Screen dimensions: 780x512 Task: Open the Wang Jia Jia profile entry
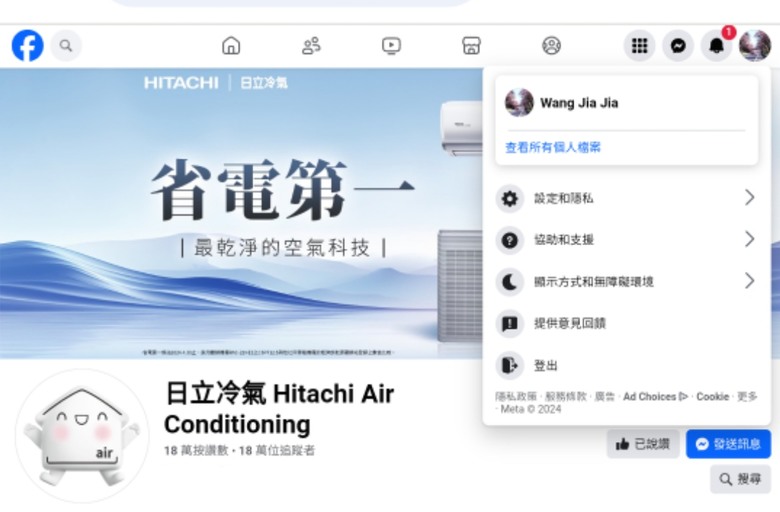click(x=627, y=103)
